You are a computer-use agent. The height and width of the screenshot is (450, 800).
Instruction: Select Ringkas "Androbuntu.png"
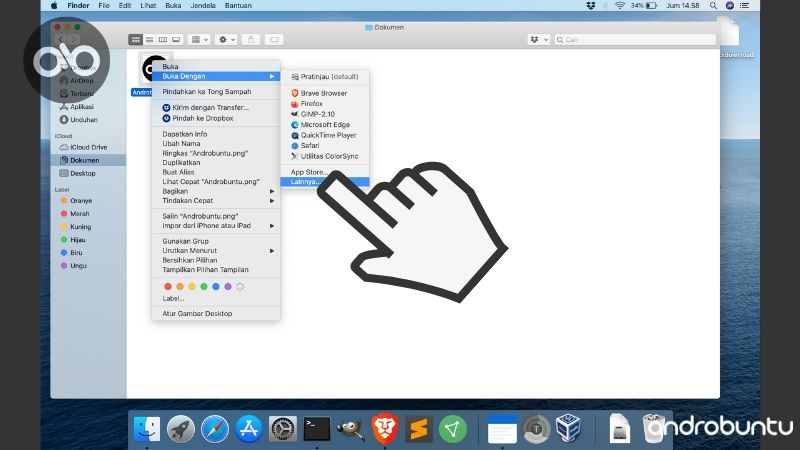[216, 153]
